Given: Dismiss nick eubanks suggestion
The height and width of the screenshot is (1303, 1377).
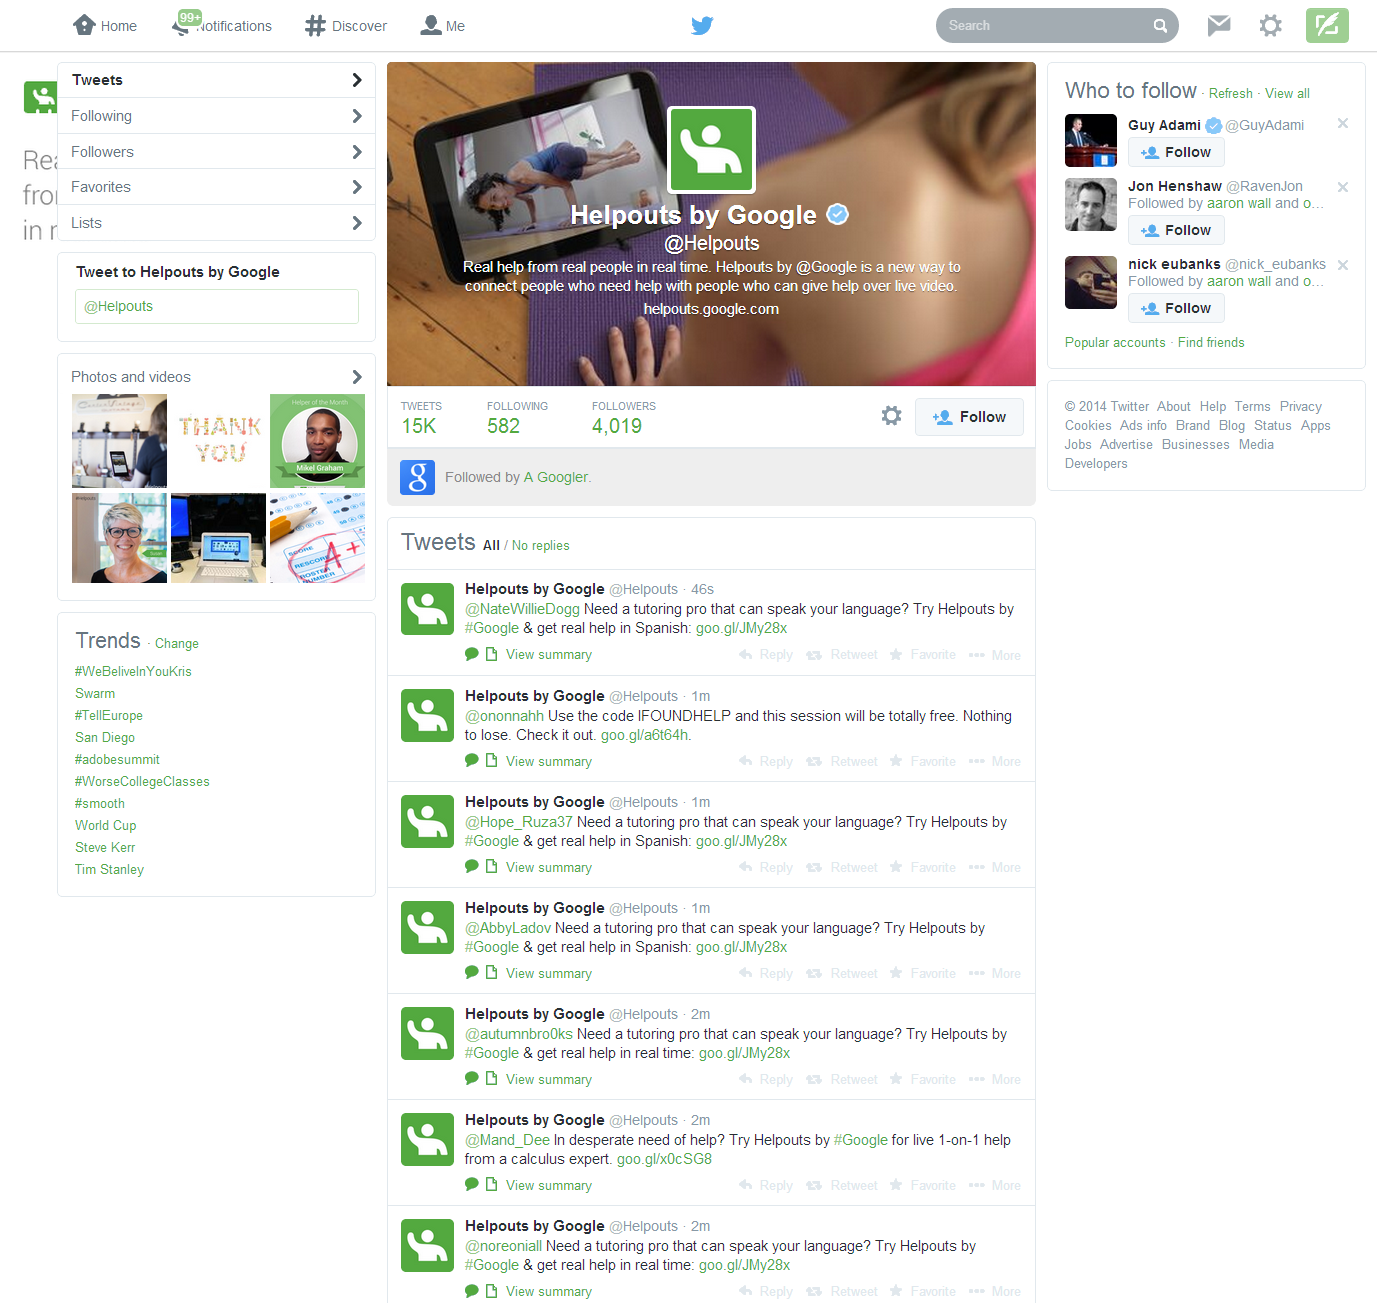Looking at the screenshot, I should coord(1343,265).
